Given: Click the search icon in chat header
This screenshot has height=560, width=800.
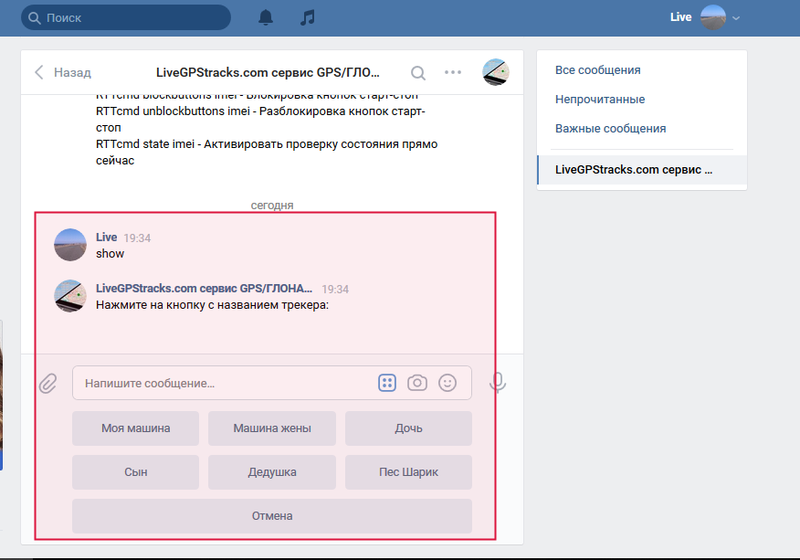Looking at the screenshot, I should [418, 72].
